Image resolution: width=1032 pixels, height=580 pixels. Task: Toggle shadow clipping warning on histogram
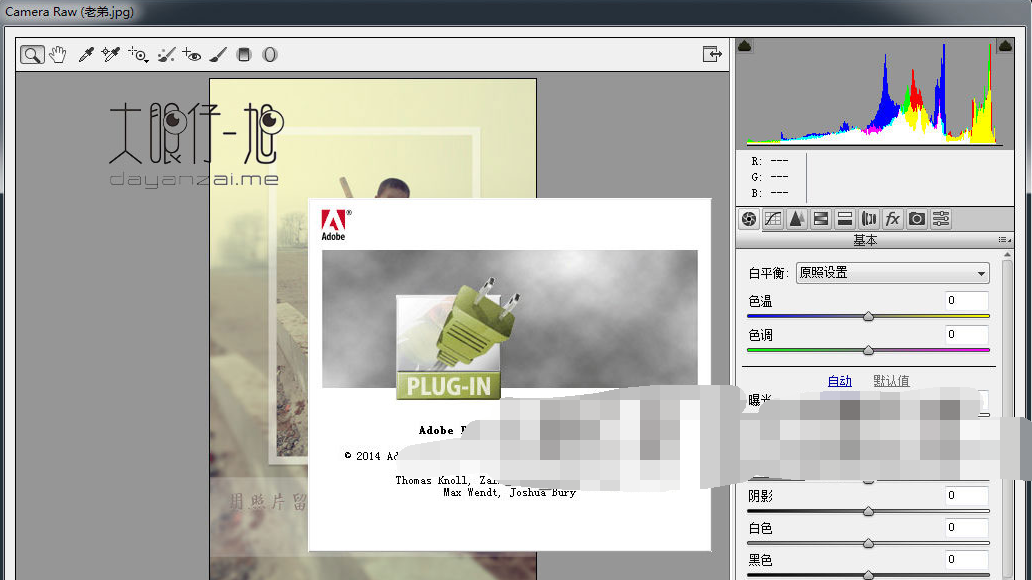point(744,45)
